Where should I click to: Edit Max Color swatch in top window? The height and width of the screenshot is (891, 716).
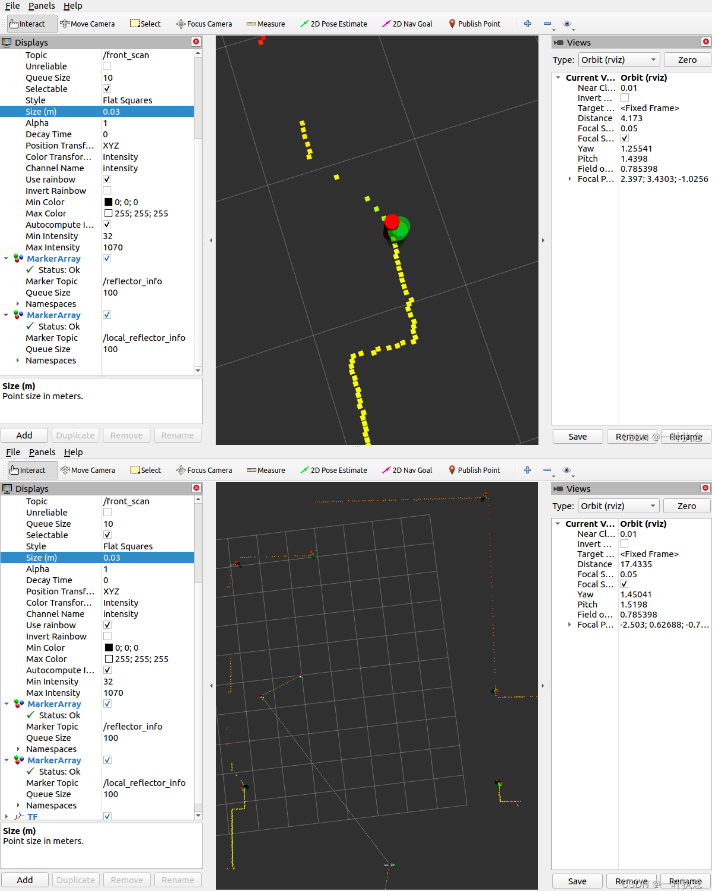tap(109, 213)
